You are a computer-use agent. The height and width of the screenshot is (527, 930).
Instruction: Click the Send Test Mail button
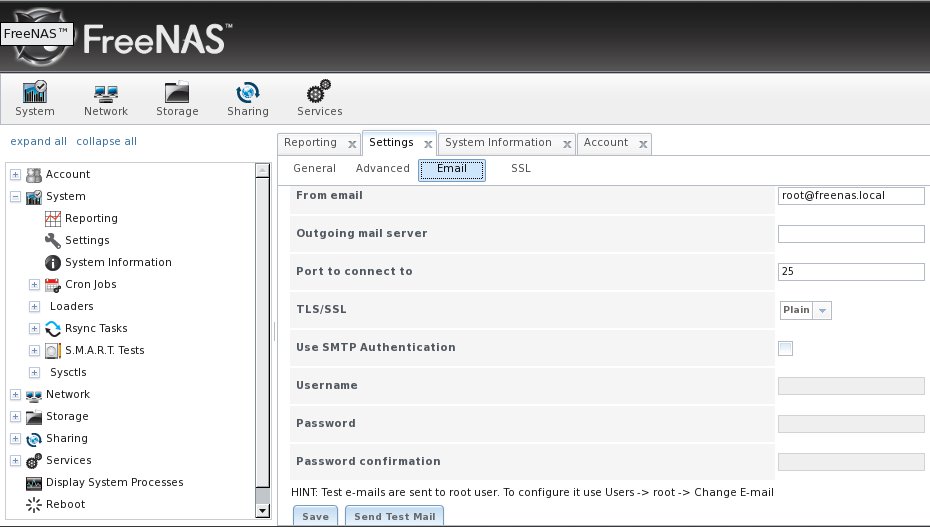394,516
